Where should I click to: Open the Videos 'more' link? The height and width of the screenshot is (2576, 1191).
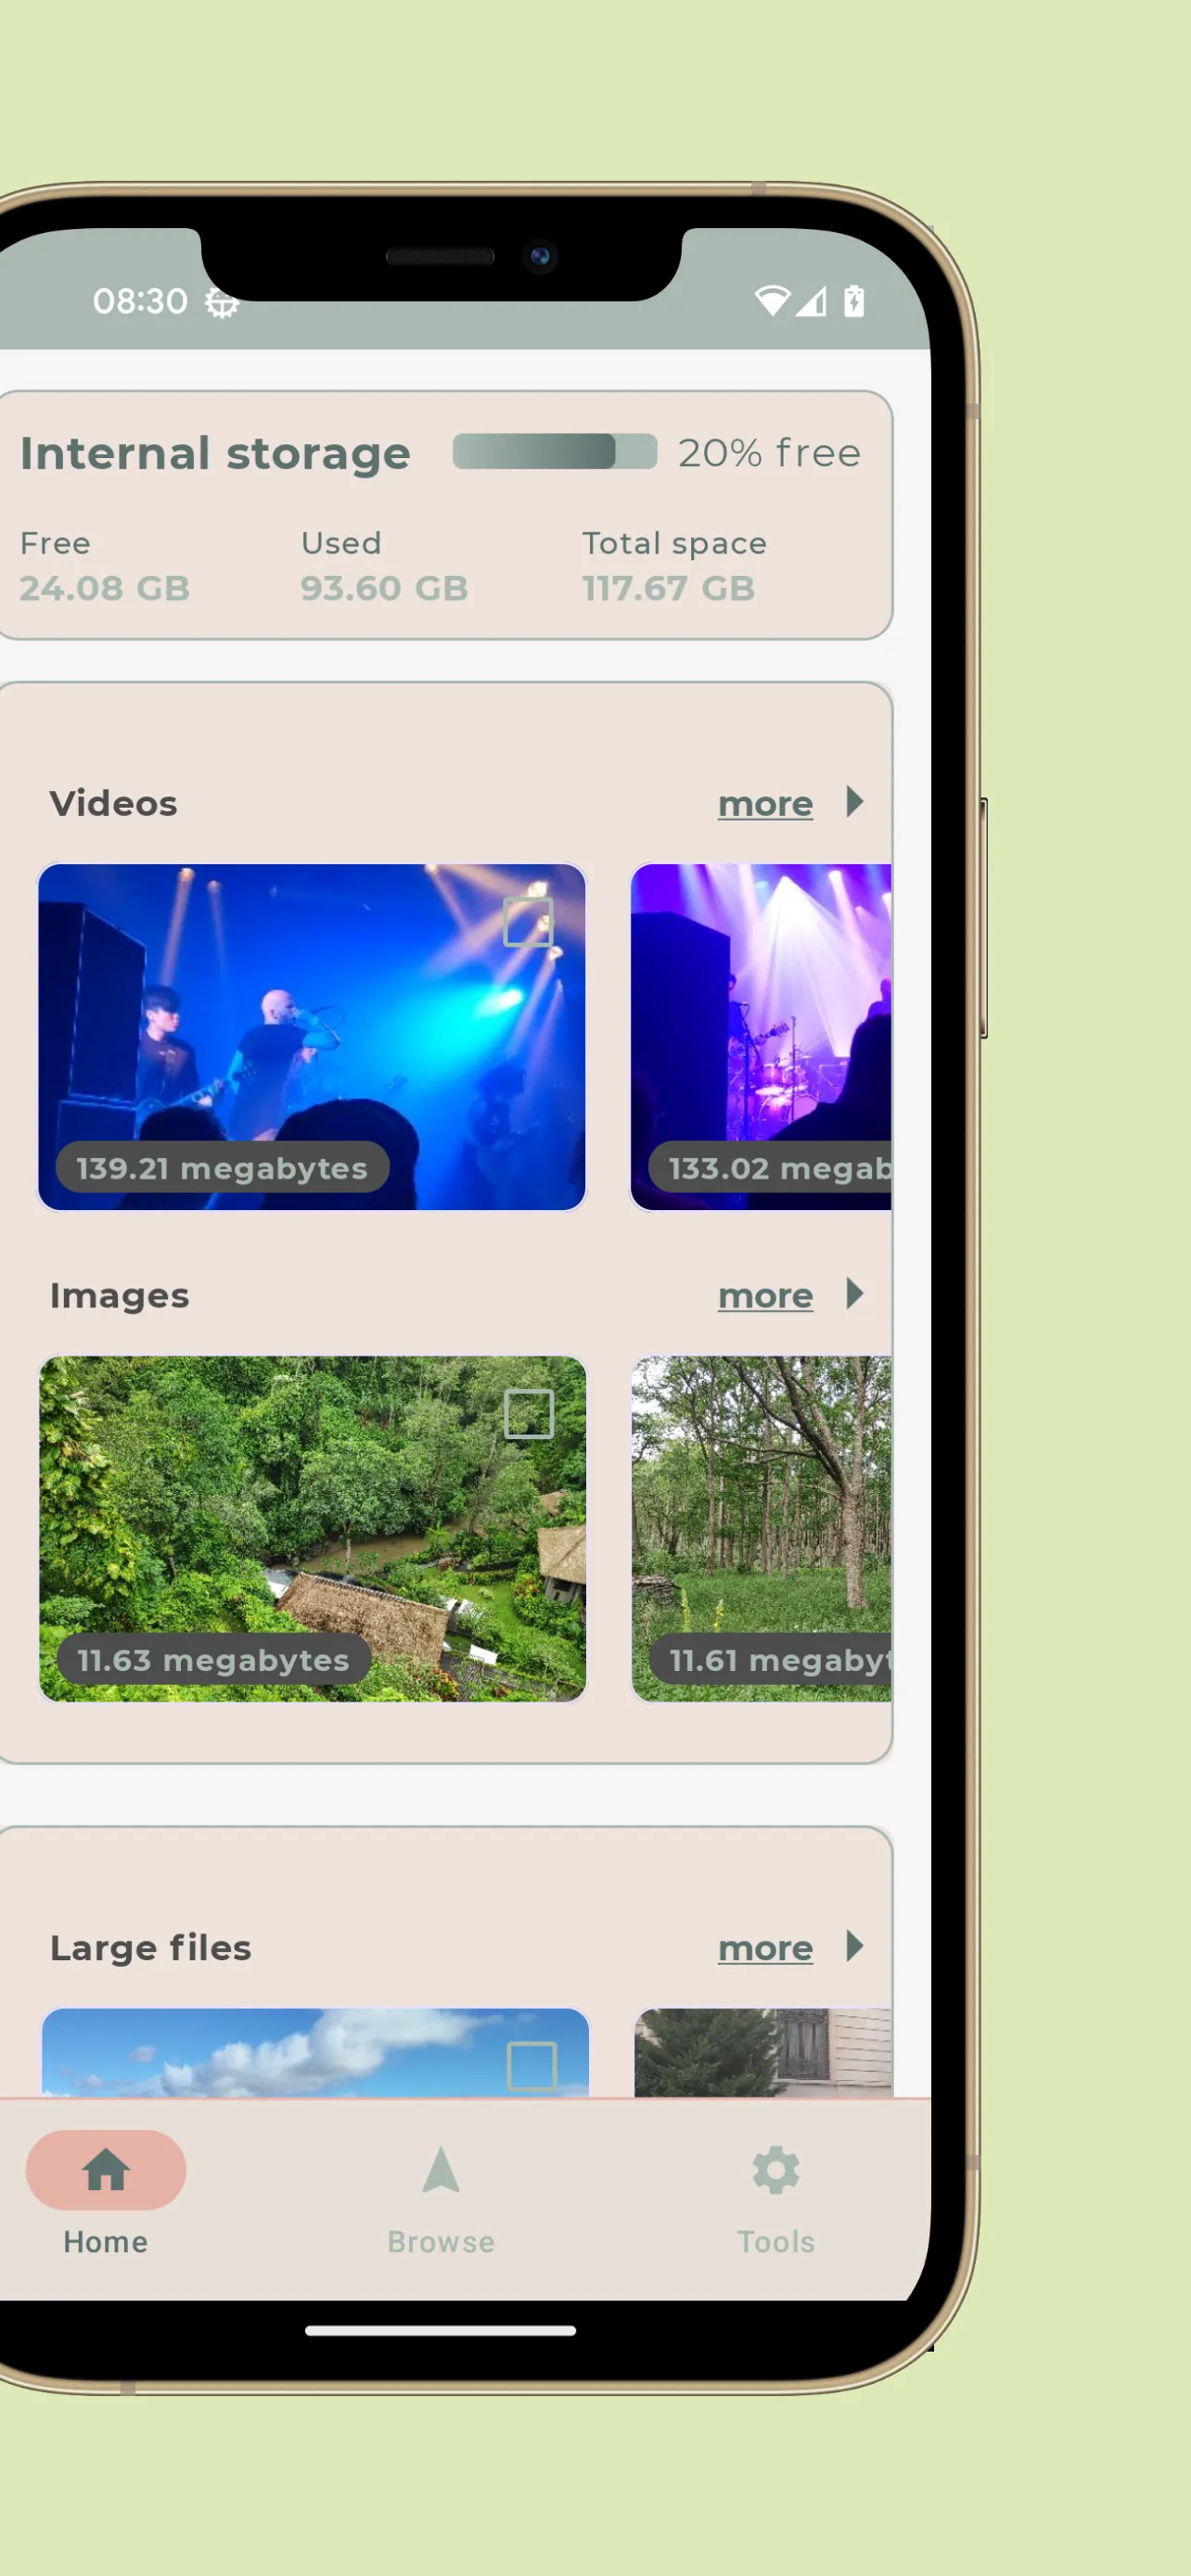coord(766,803)
